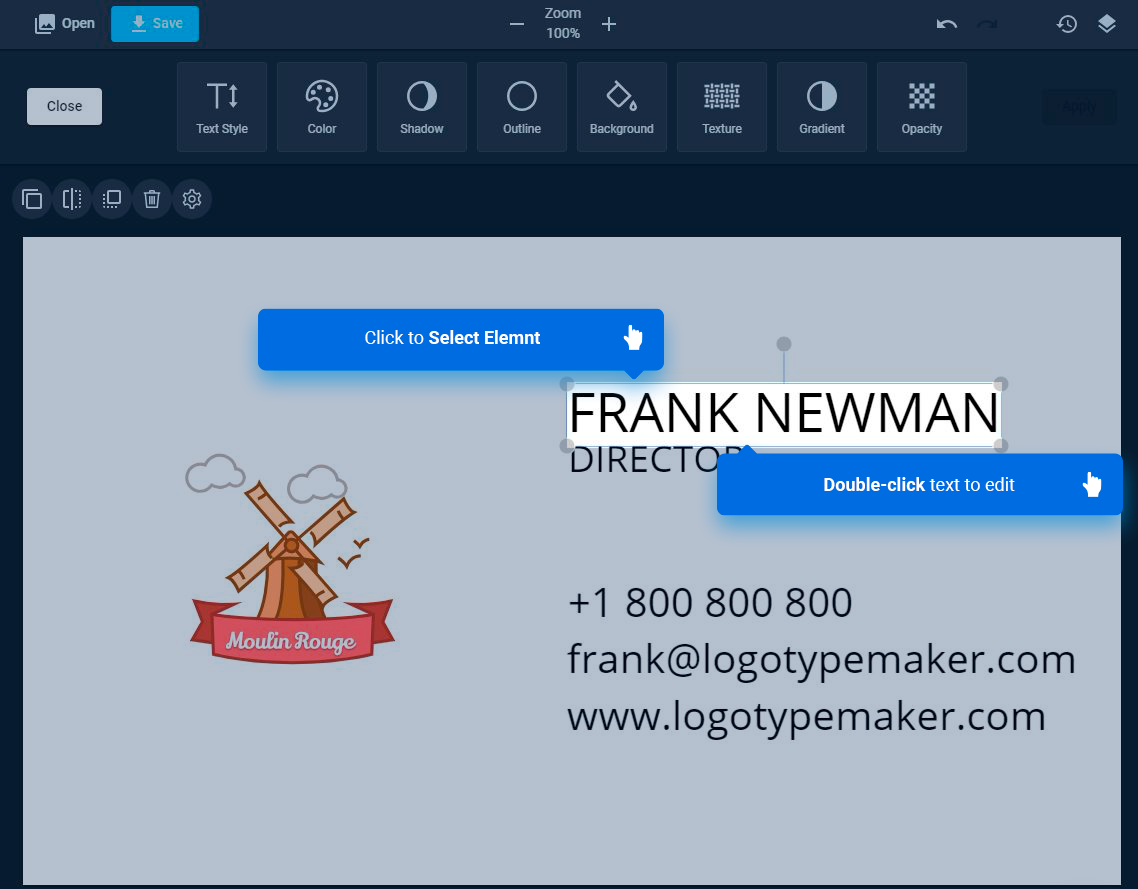
Task: Open the Shadow settings
Action: (422, 107)
